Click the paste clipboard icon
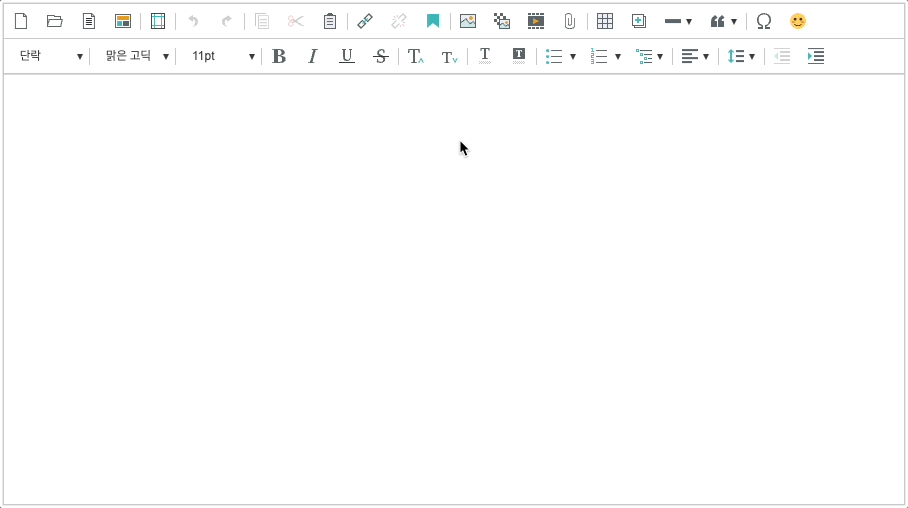This screenshot has width=908, height=508. point(330,21)
